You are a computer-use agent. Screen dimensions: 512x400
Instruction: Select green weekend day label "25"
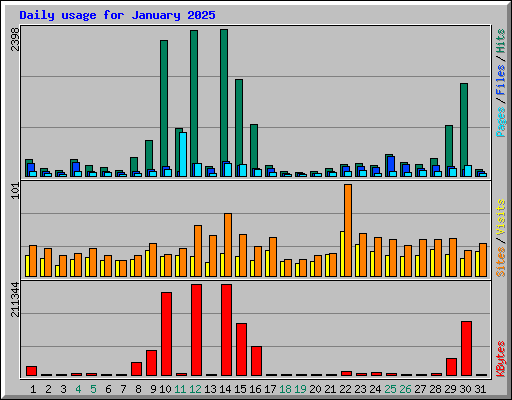(x=390, y=389)
